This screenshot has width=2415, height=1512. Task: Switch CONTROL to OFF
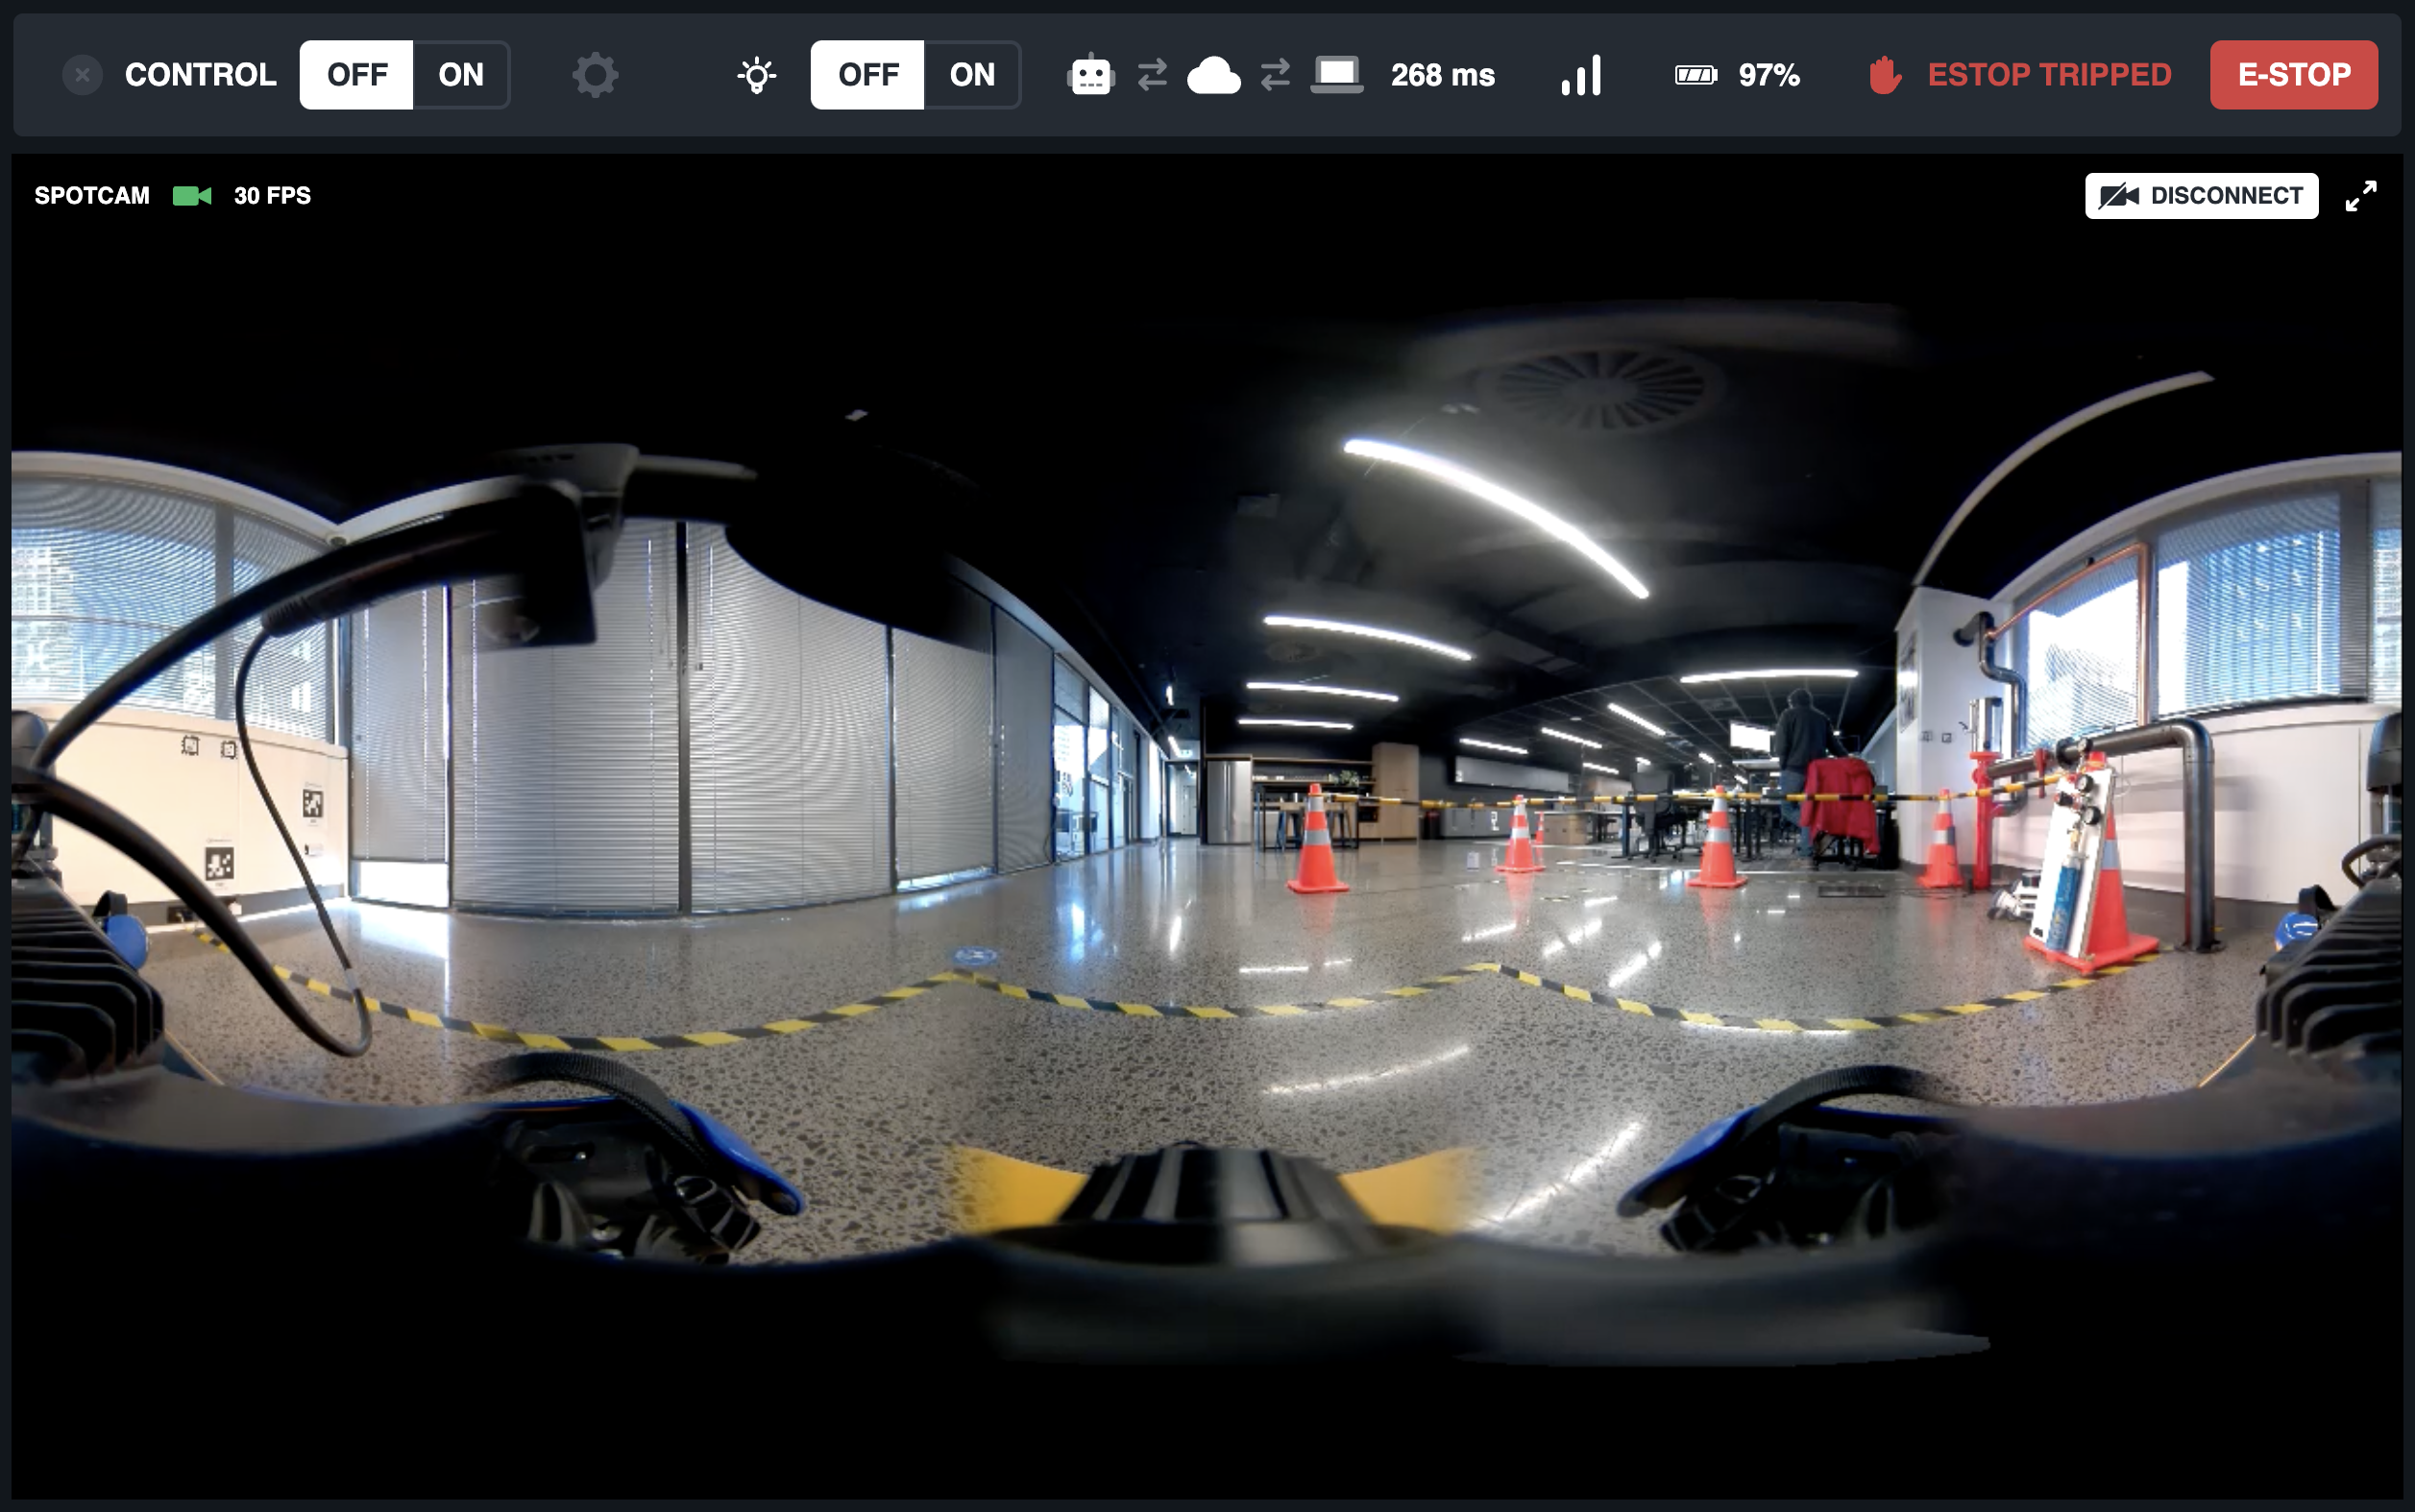click(356, 75)
